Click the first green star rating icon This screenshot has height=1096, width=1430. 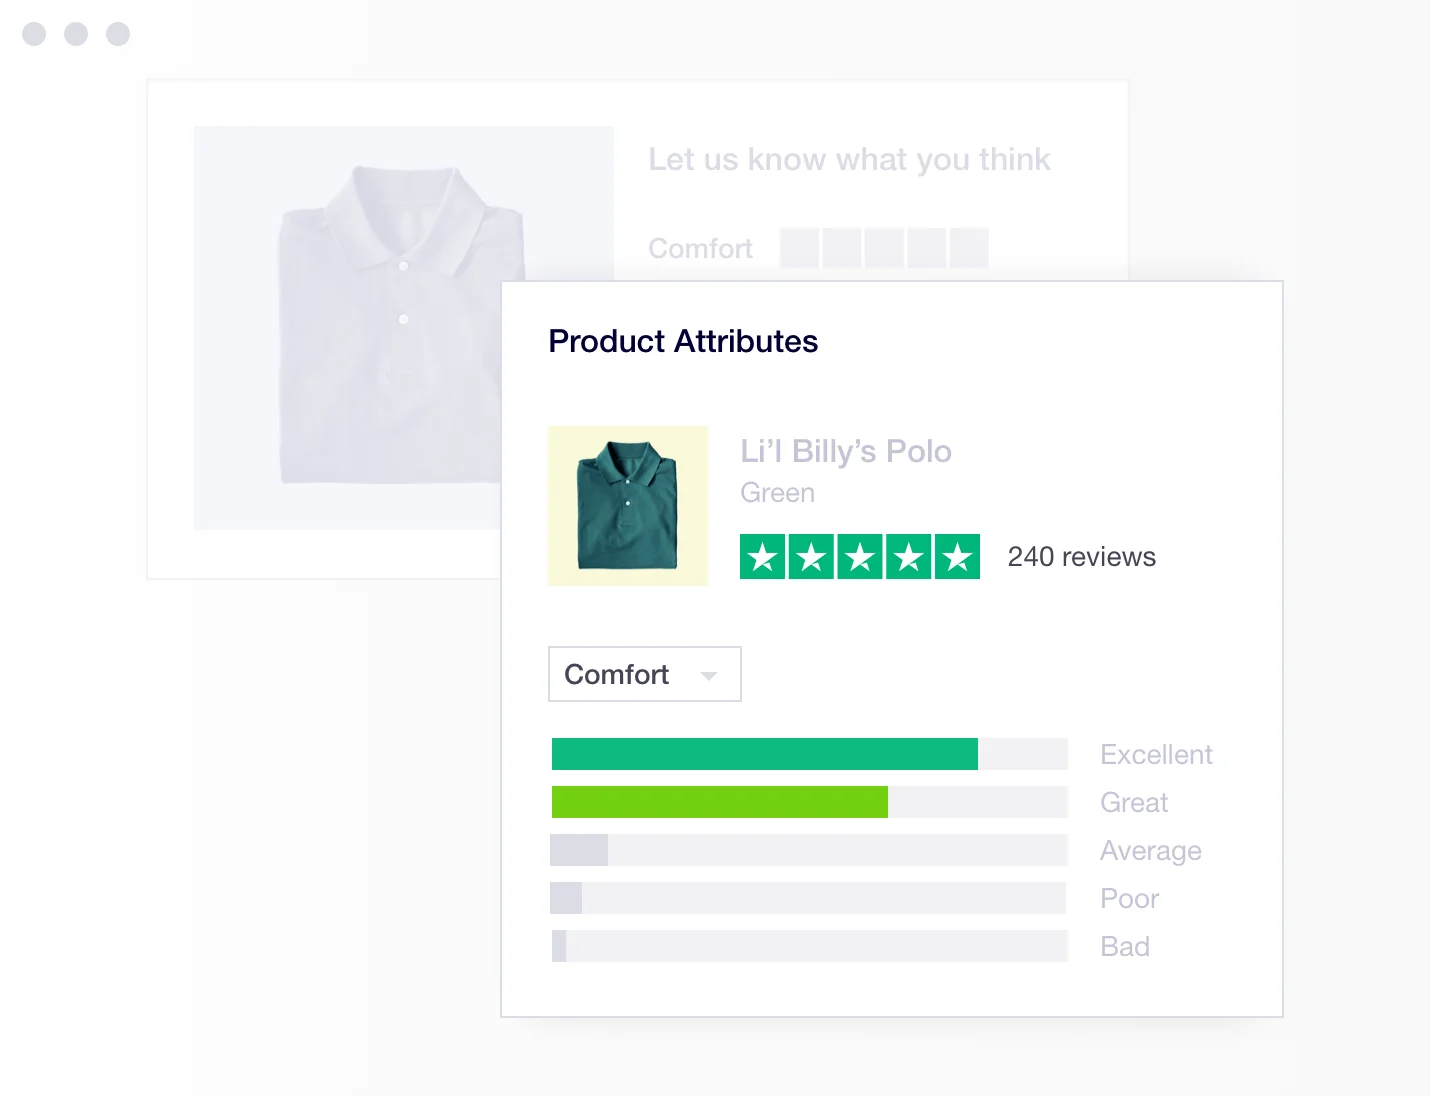click(x=763, y=556)
